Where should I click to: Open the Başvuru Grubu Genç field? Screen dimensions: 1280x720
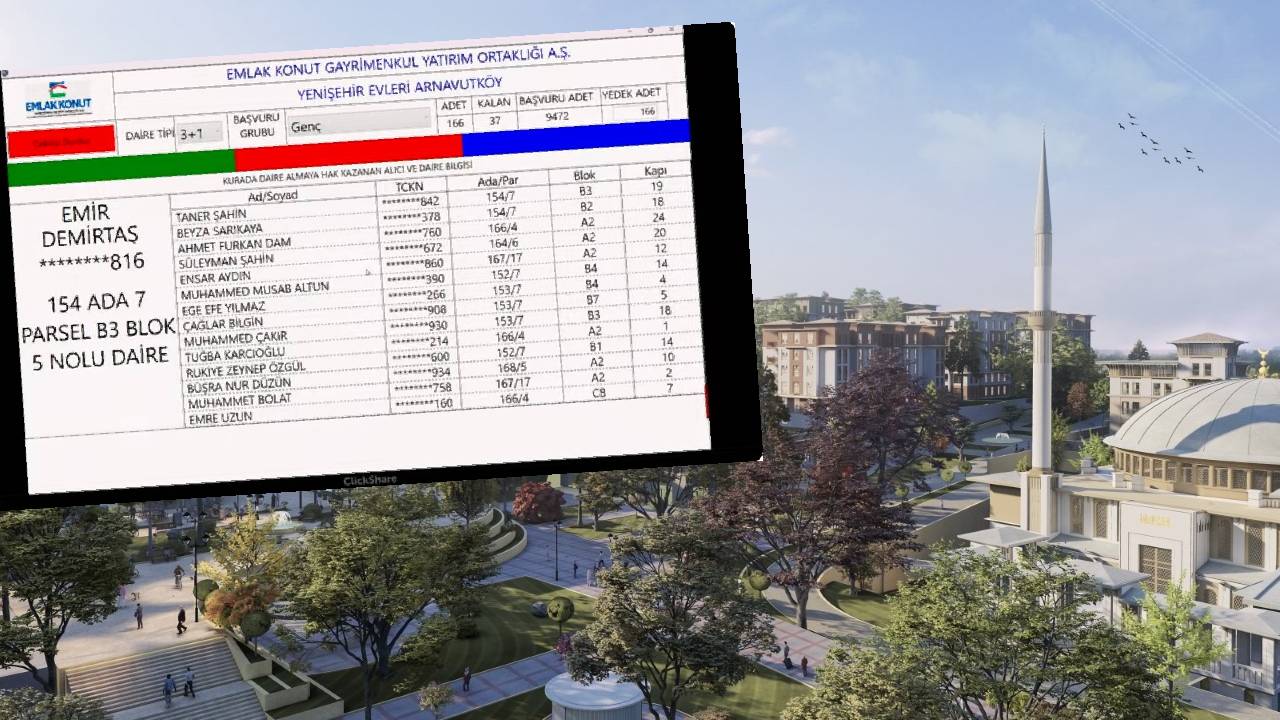point(359,122)
